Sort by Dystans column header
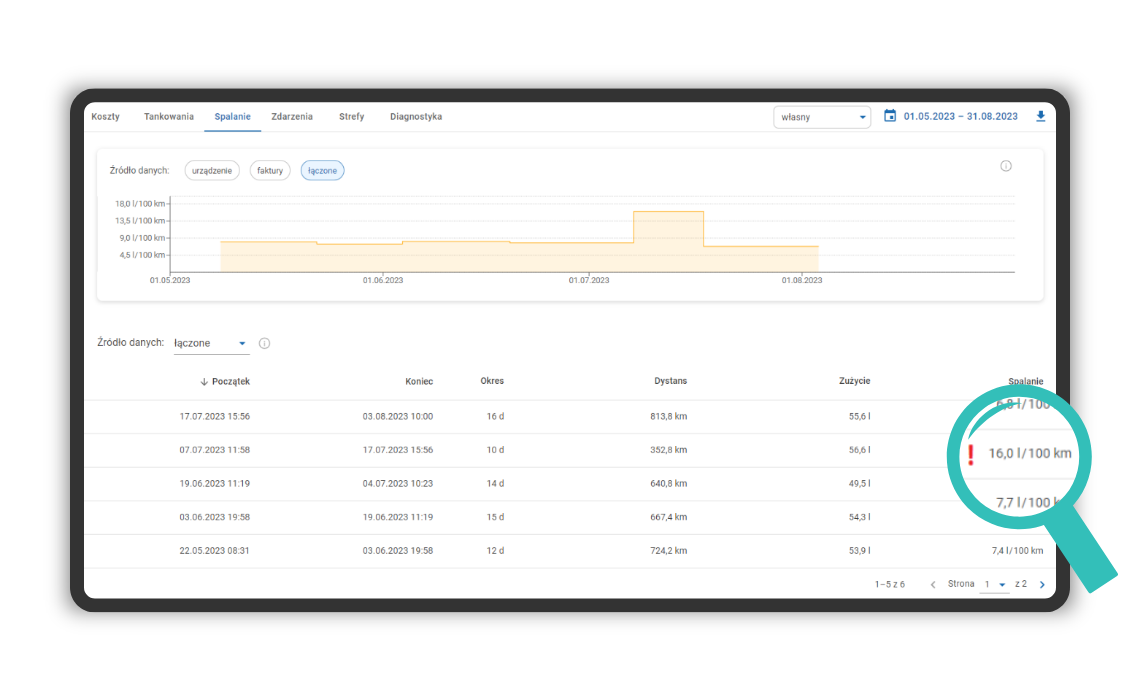 670,381
